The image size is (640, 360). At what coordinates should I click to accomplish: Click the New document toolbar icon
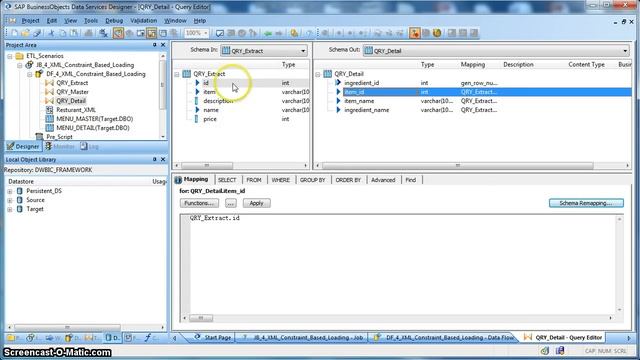pyautogui.click(x=15, y=33)
